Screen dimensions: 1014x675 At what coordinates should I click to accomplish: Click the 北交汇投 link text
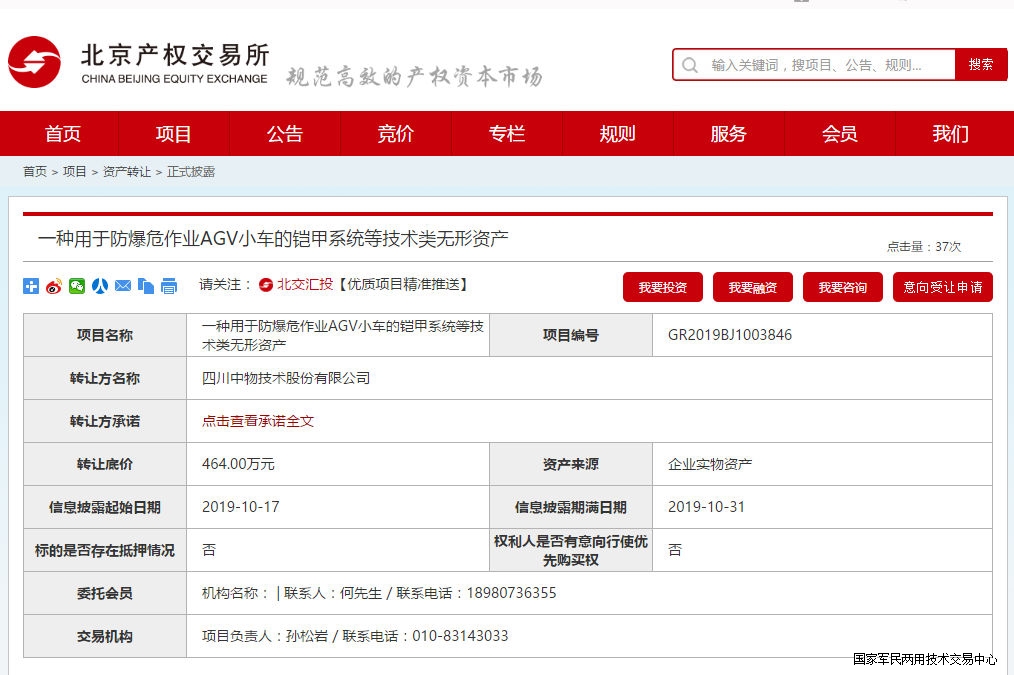point(305,284)
